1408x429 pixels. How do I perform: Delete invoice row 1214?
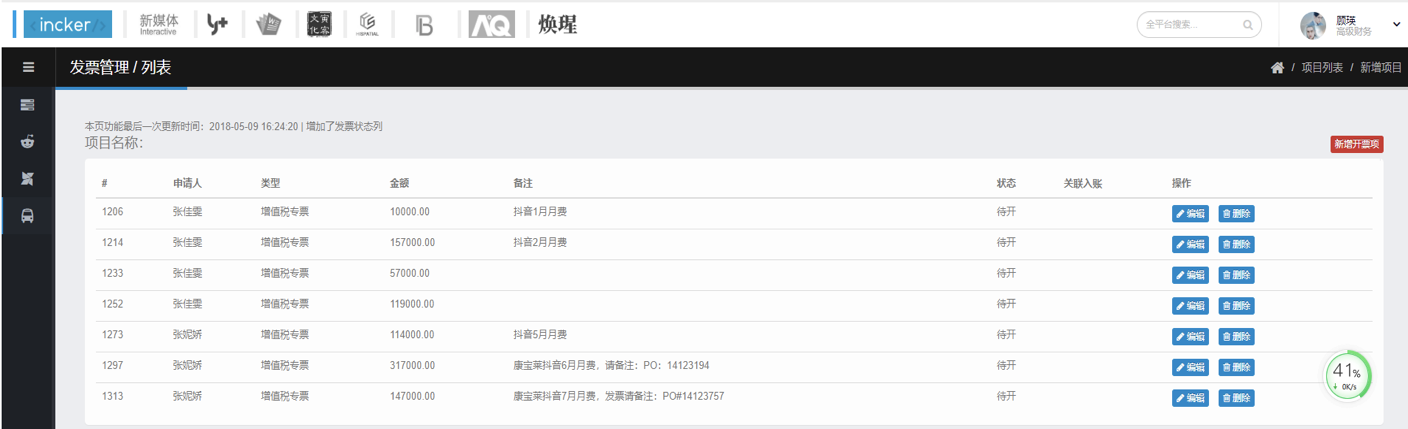point(1236,244)
